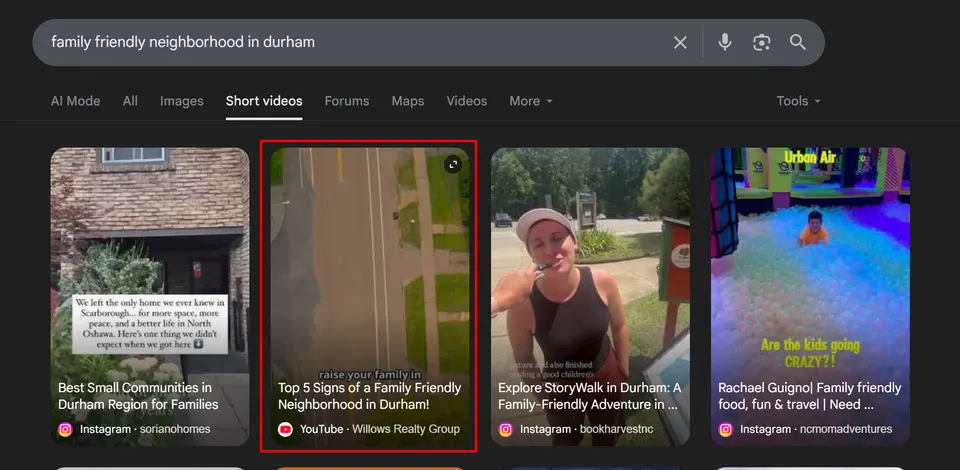
Task: Open Explore StoryWalk in Durham video
Action: click(590, 396)
